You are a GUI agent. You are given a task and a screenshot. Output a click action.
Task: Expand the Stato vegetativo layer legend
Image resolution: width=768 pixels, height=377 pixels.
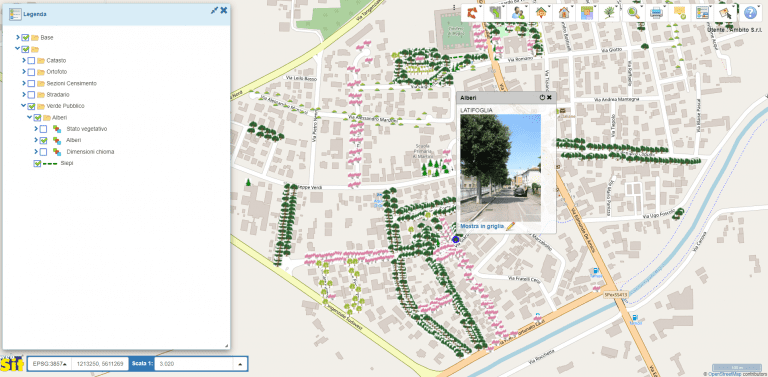pyautogui.click(x=36, y=129)
